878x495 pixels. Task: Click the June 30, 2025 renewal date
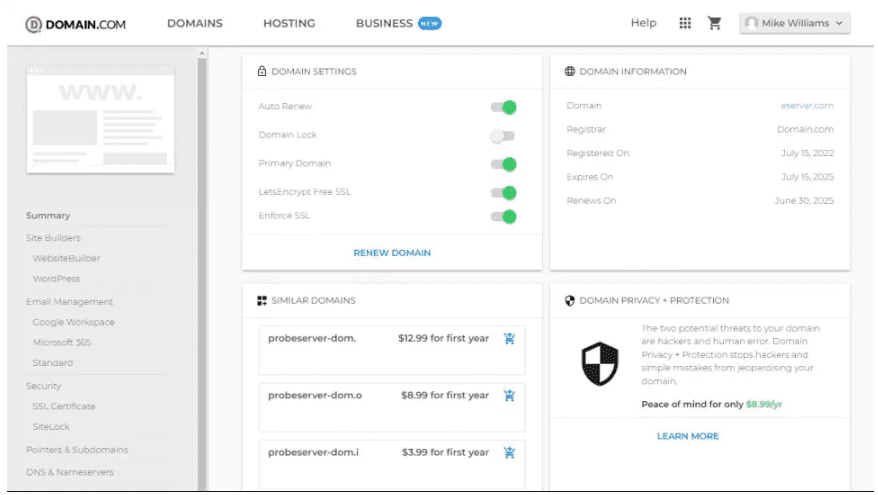pyautogui.click(x=804, y=200)
